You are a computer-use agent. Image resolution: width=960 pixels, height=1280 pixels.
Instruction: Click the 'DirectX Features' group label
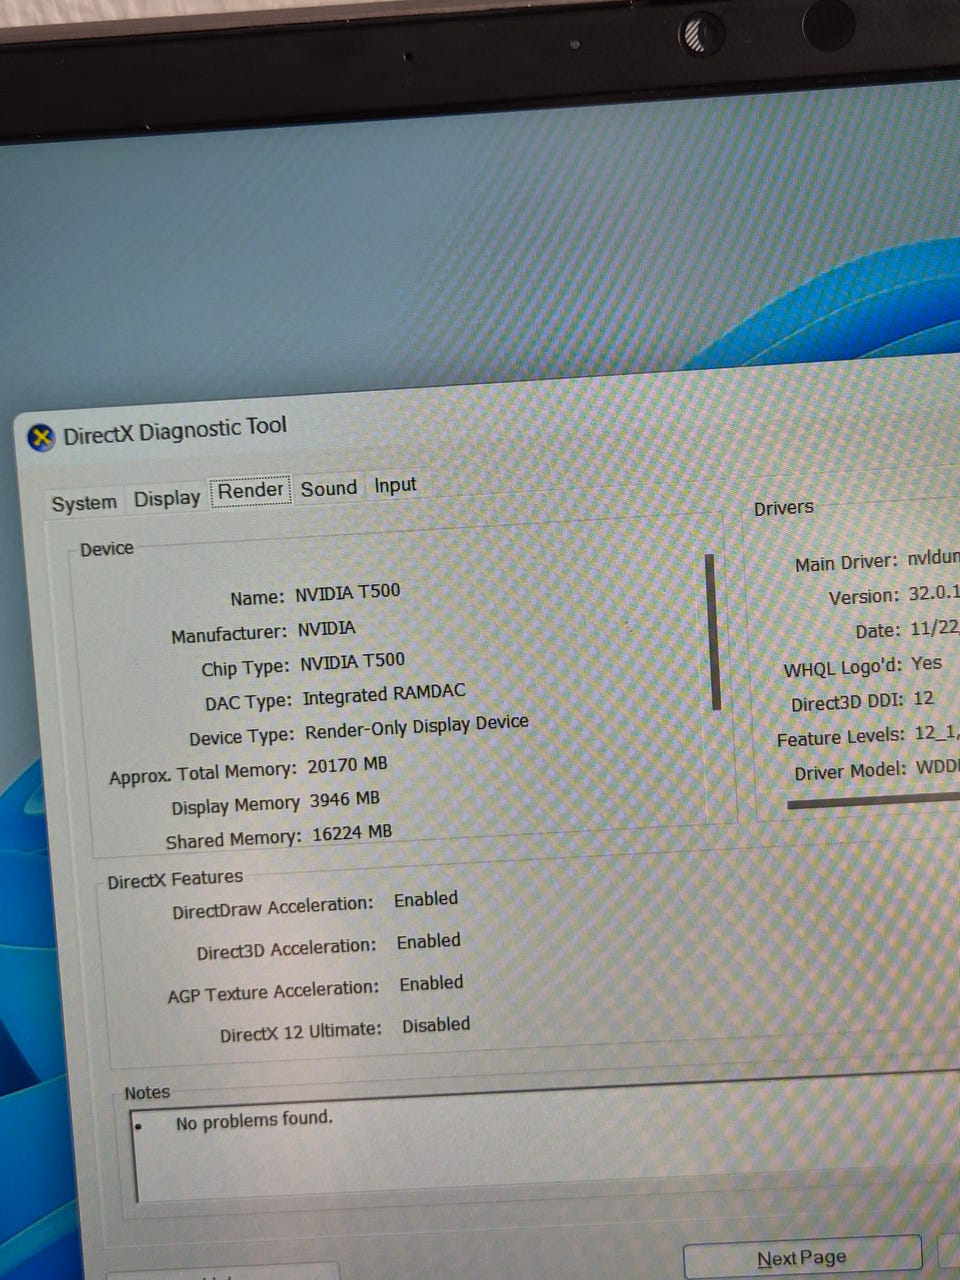[175, 879]
